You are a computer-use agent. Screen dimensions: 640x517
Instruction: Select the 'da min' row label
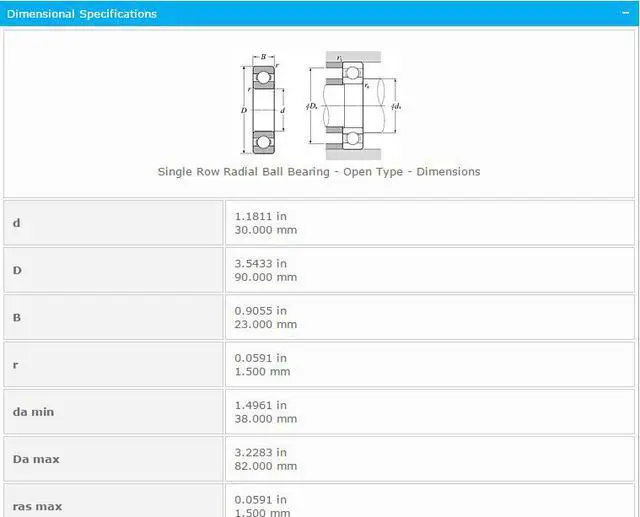[x=33, y=412]
